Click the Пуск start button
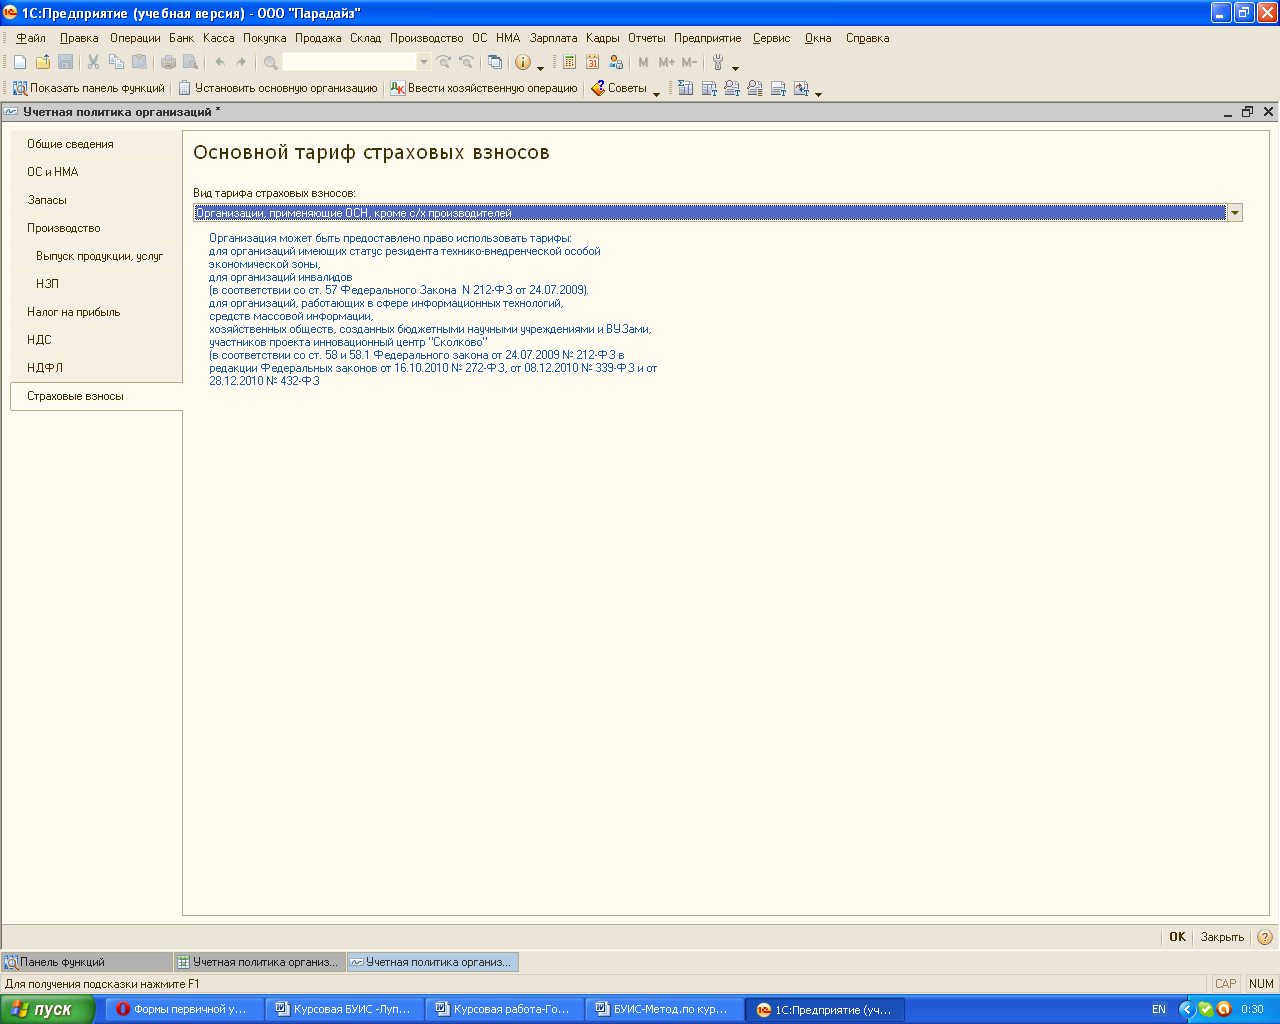The image size is (1280, 1024). click(x=48, y=1009)
